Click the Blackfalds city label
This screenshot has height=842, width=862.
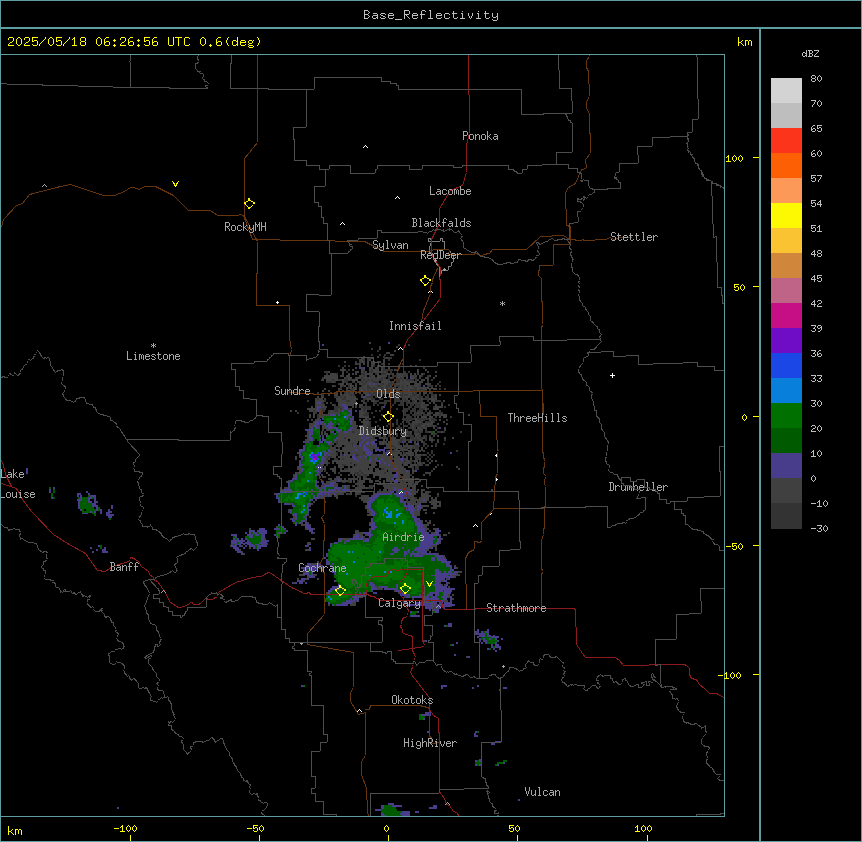[x=441, y=223]
